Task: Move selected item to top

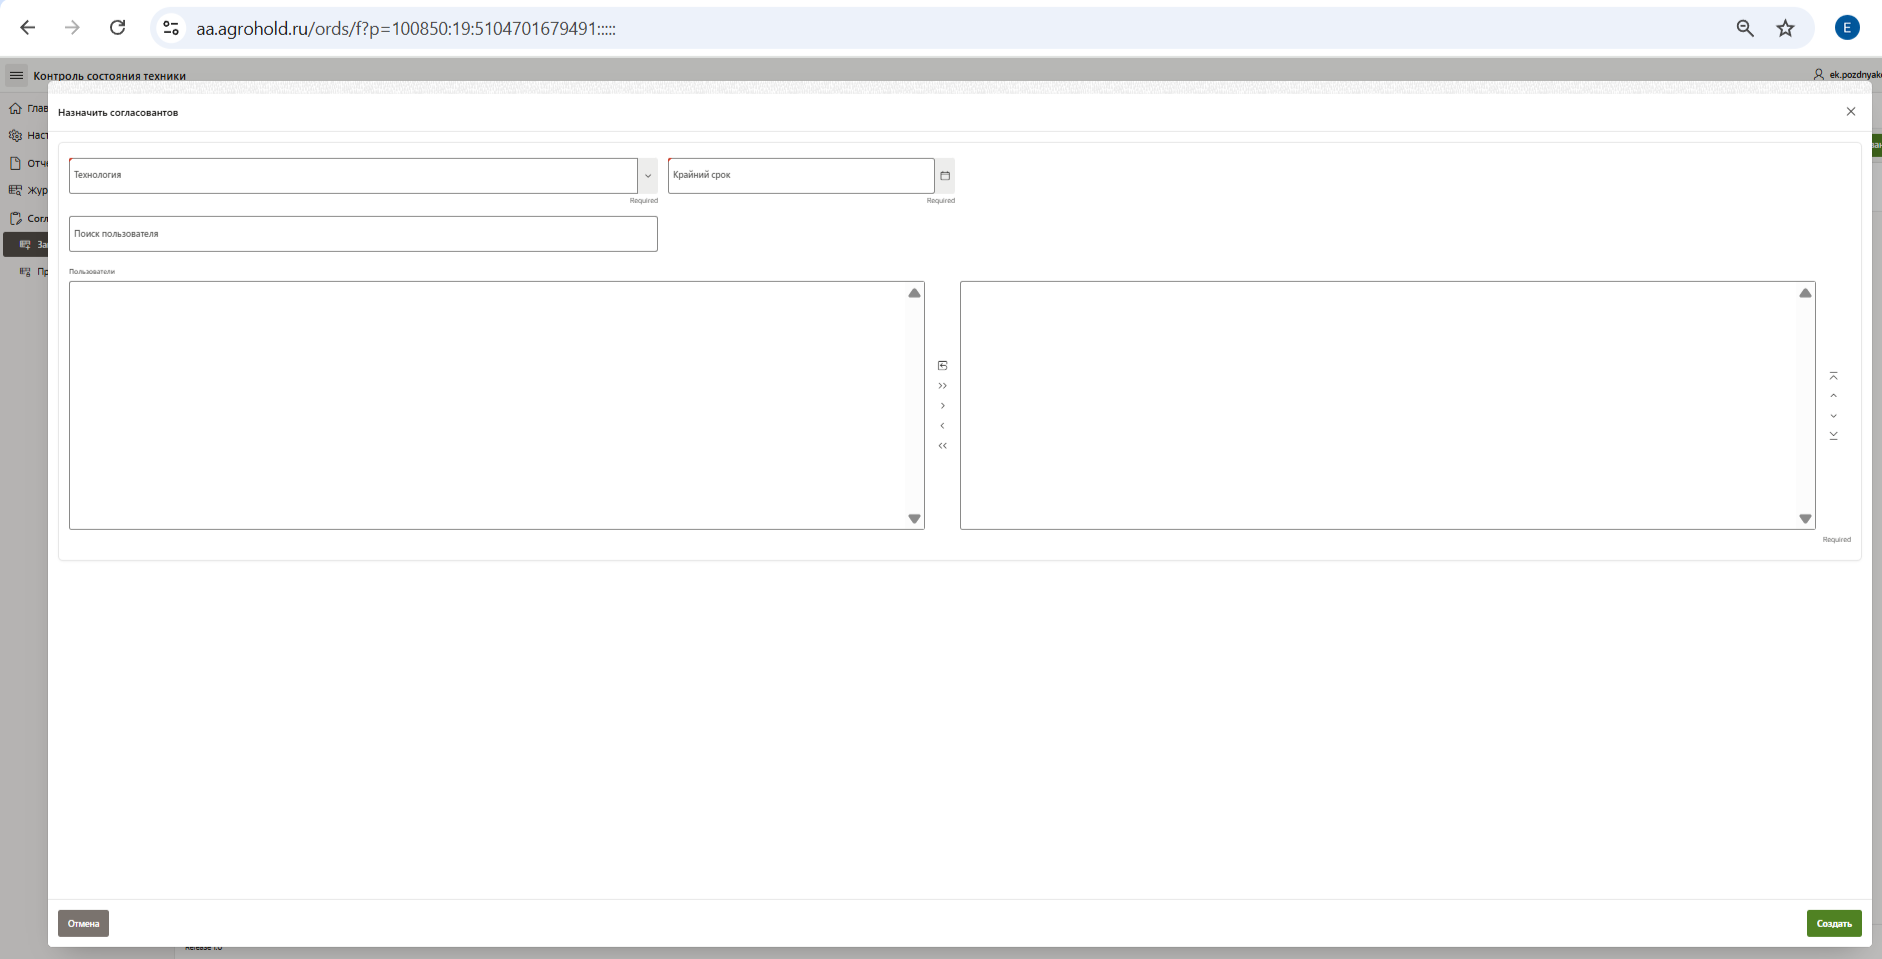Action: pyautogui.click(x=1833, y=376)
